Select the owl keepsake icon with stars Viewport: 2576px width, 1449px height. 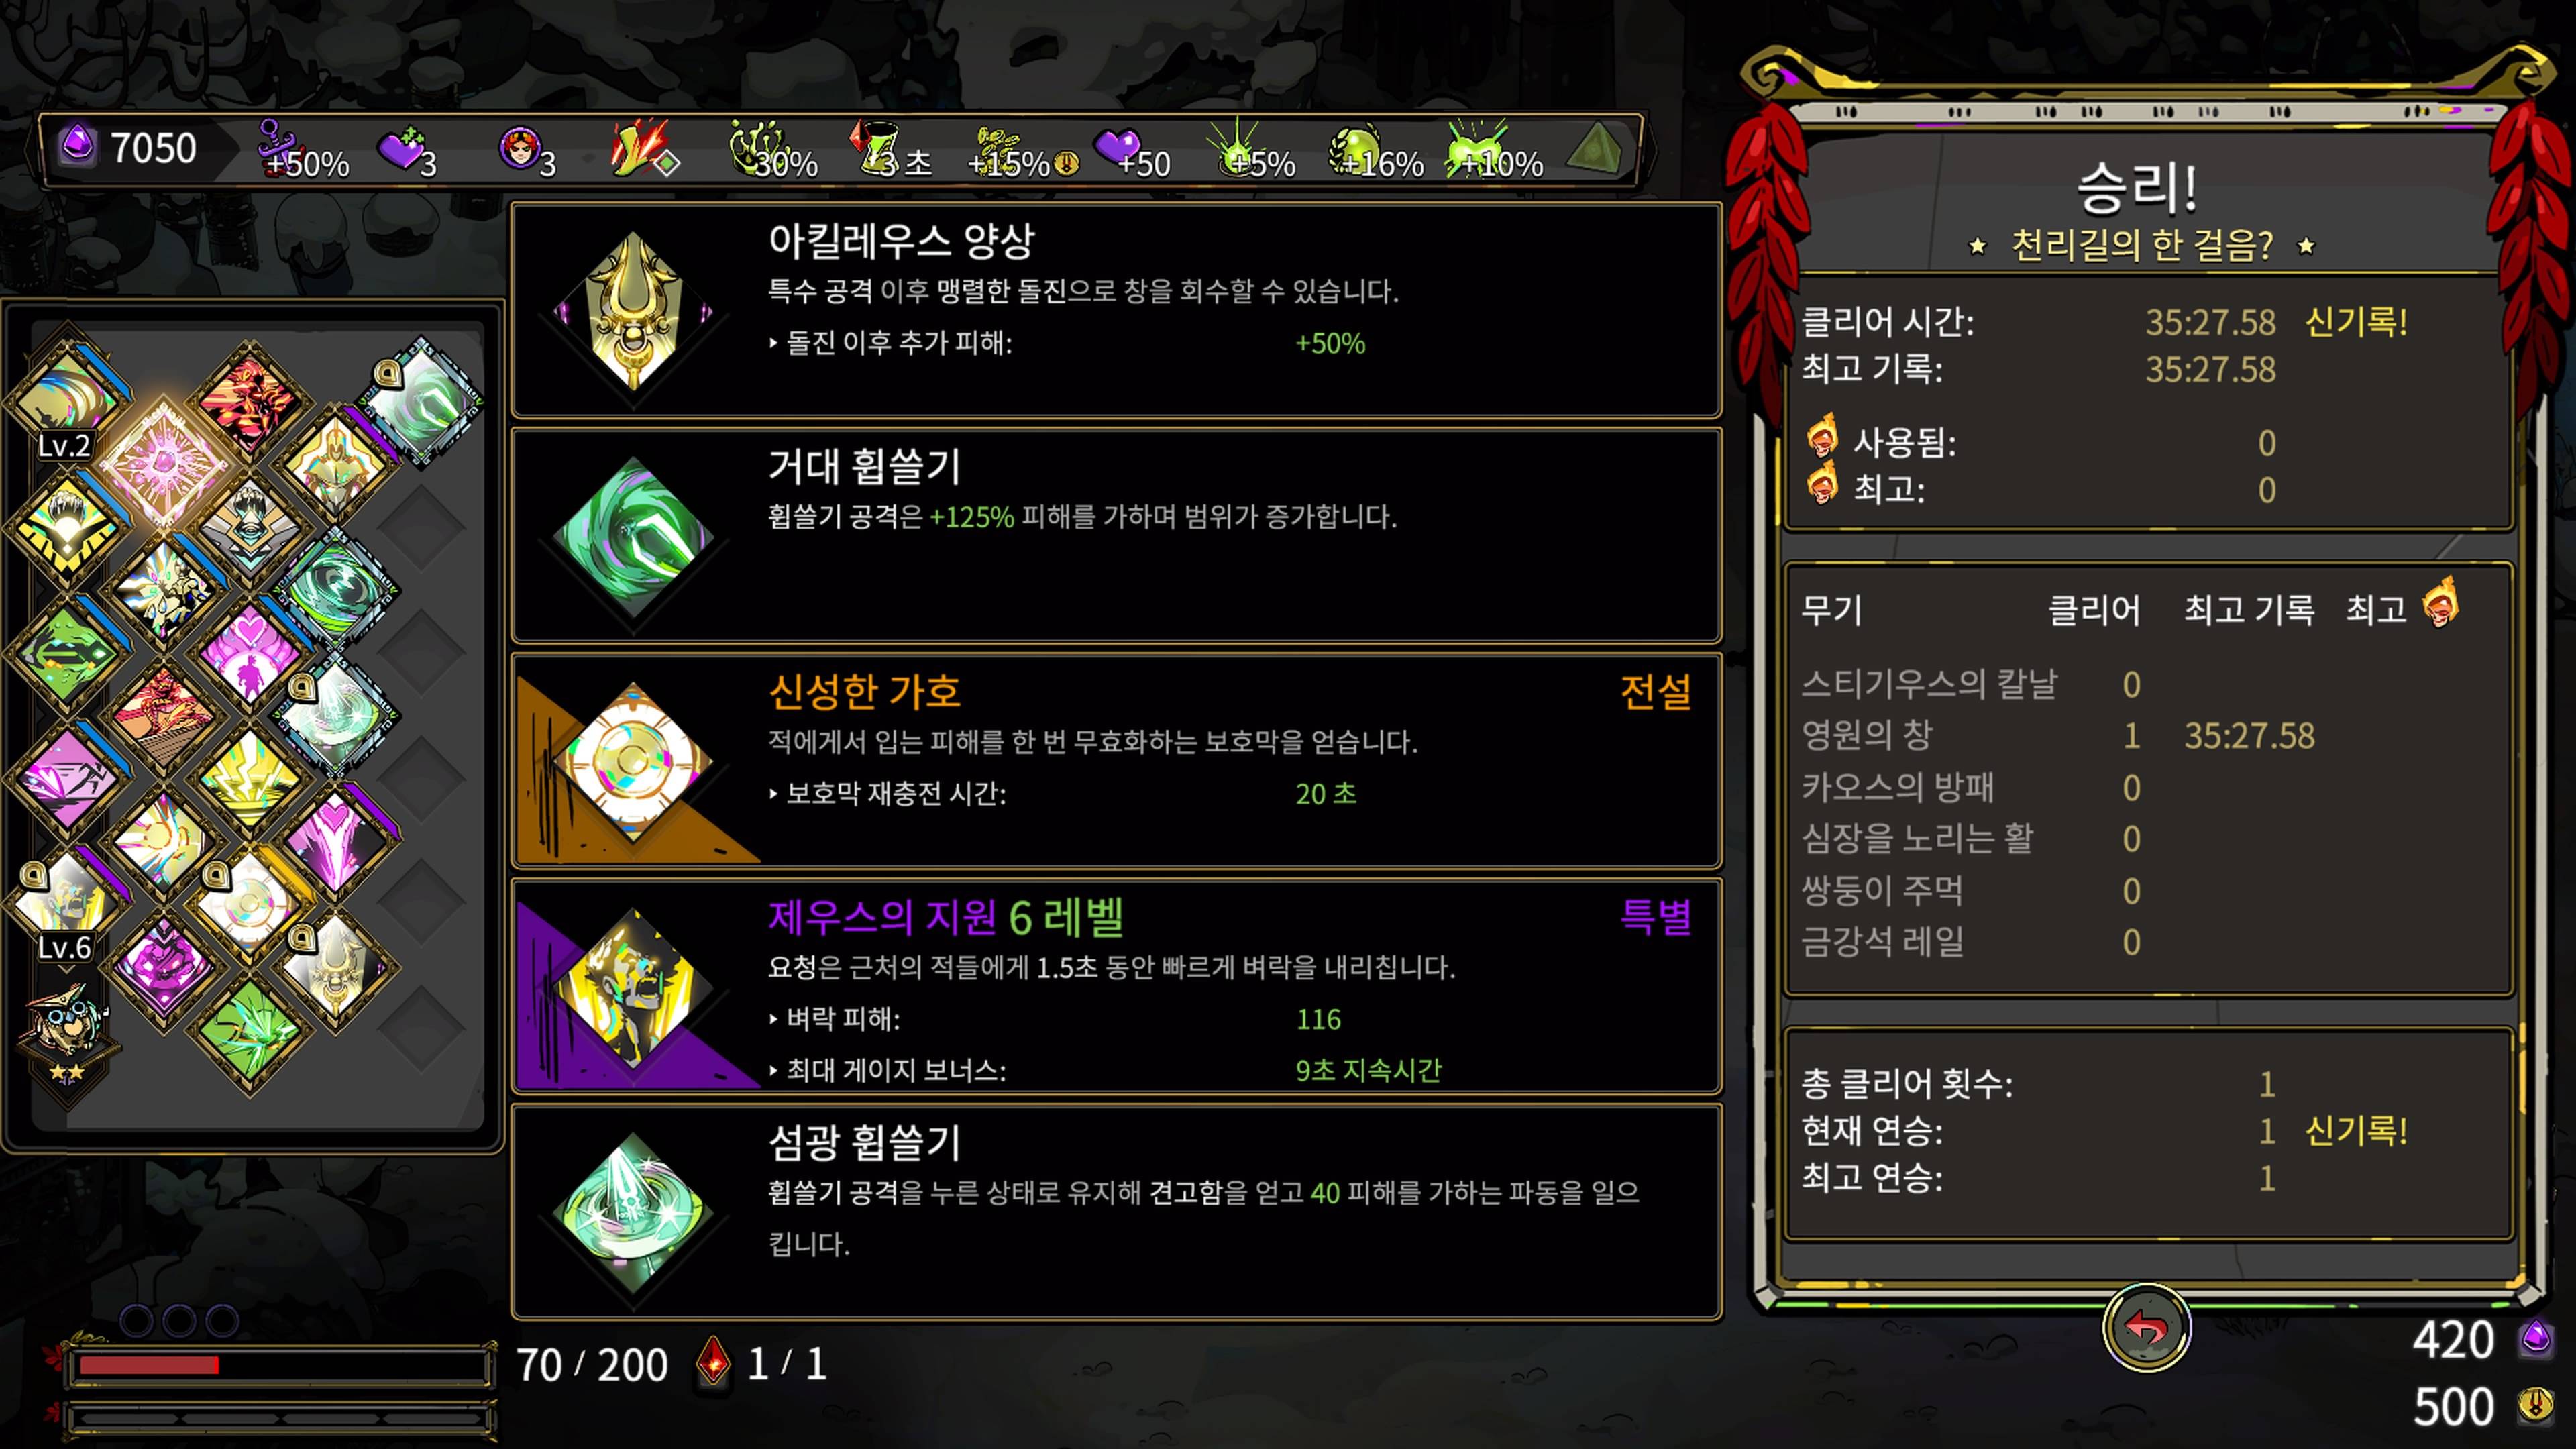[66, 1035]
